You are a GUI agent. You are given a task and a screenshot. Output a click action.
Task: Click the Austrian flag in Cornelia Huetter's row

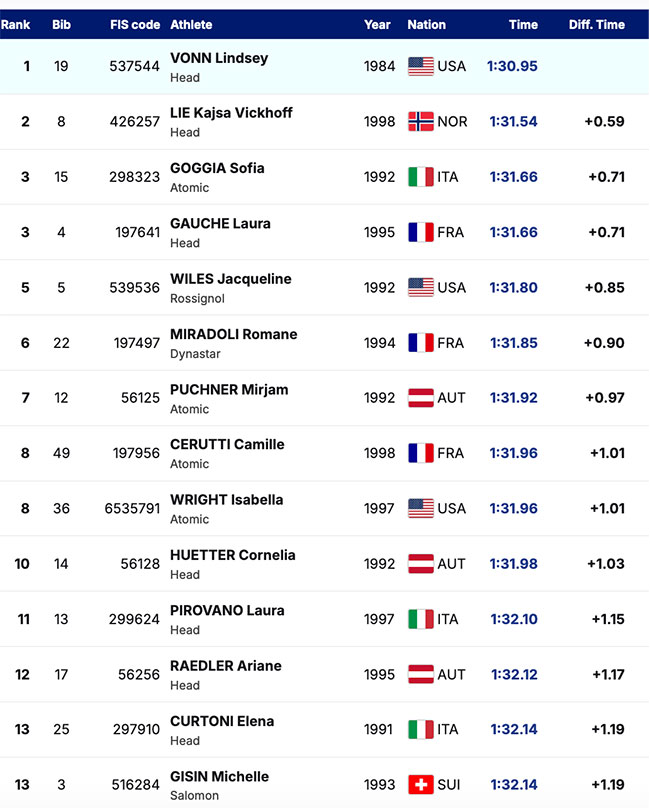point(420,563)
